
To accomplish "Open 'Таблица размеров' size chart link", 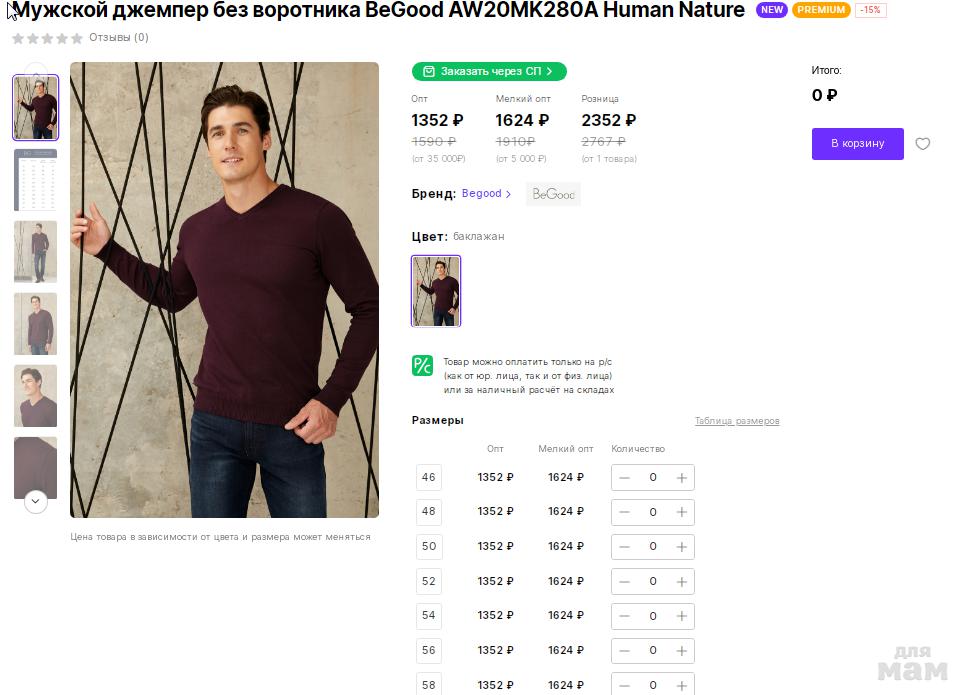I will (737, 421).
